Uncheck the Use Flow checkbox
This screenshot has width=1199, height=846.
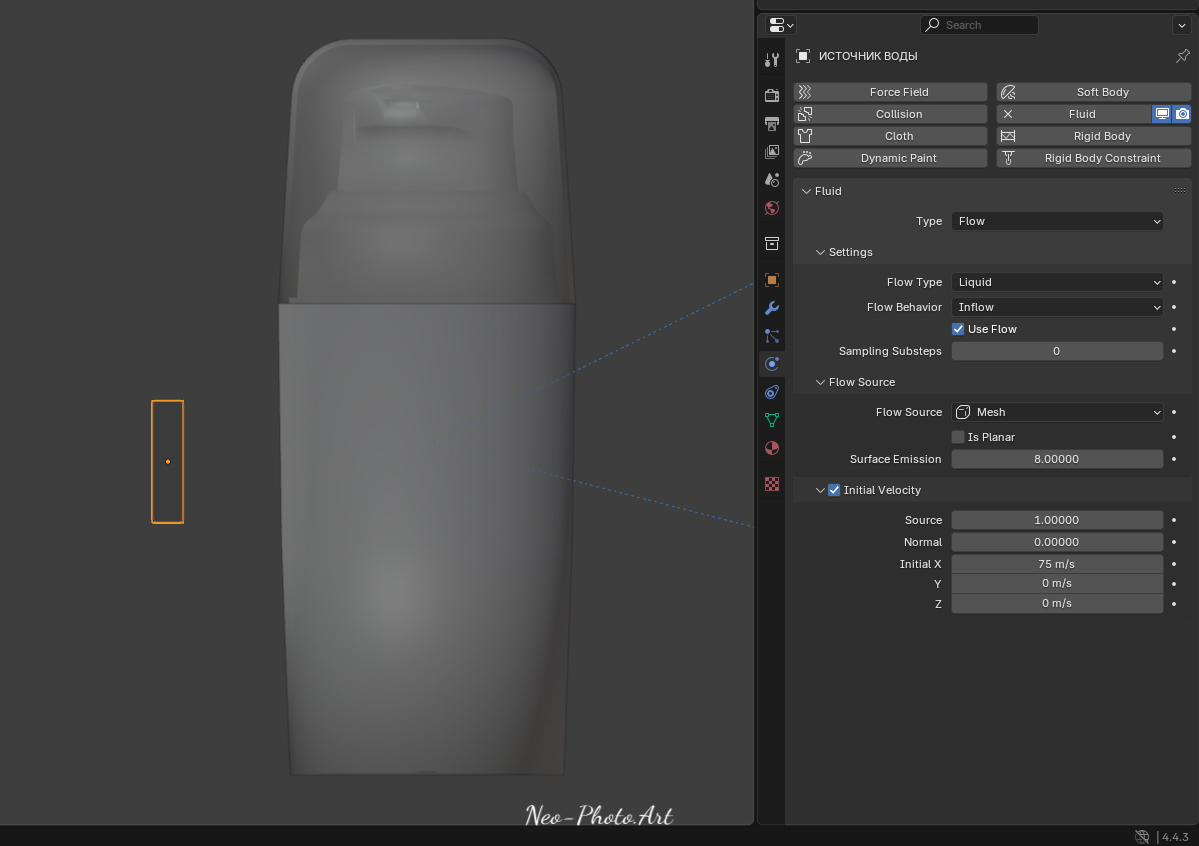coord(958,329)
